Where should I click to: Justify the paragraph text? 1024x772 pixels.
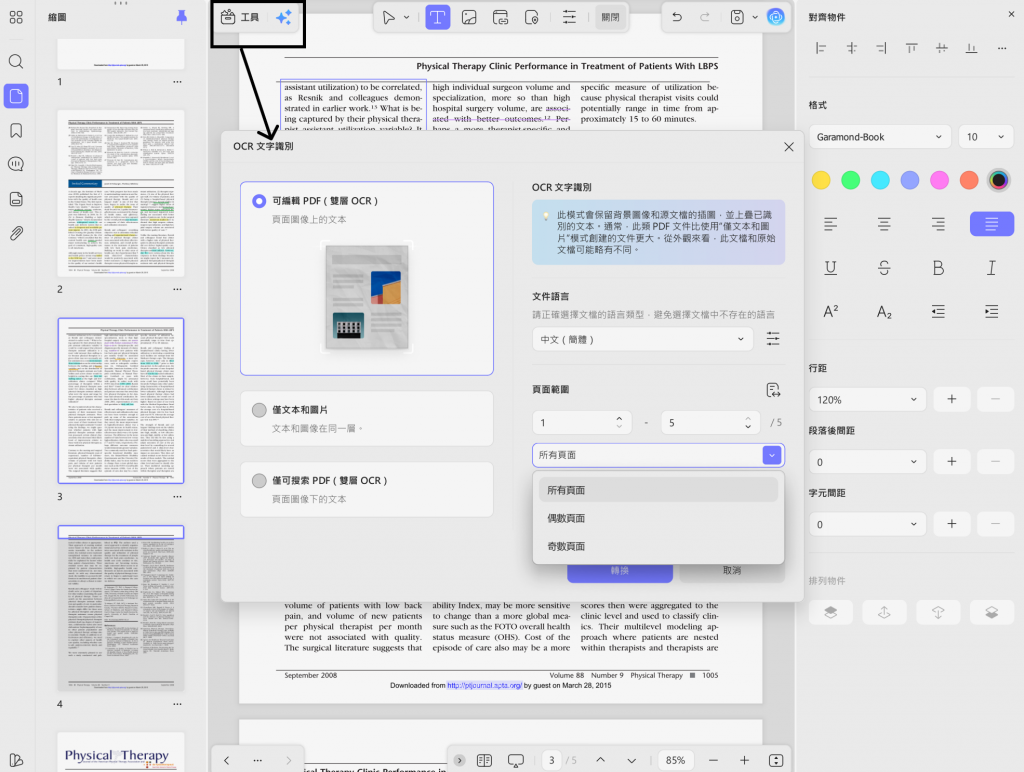pos(991,224)
